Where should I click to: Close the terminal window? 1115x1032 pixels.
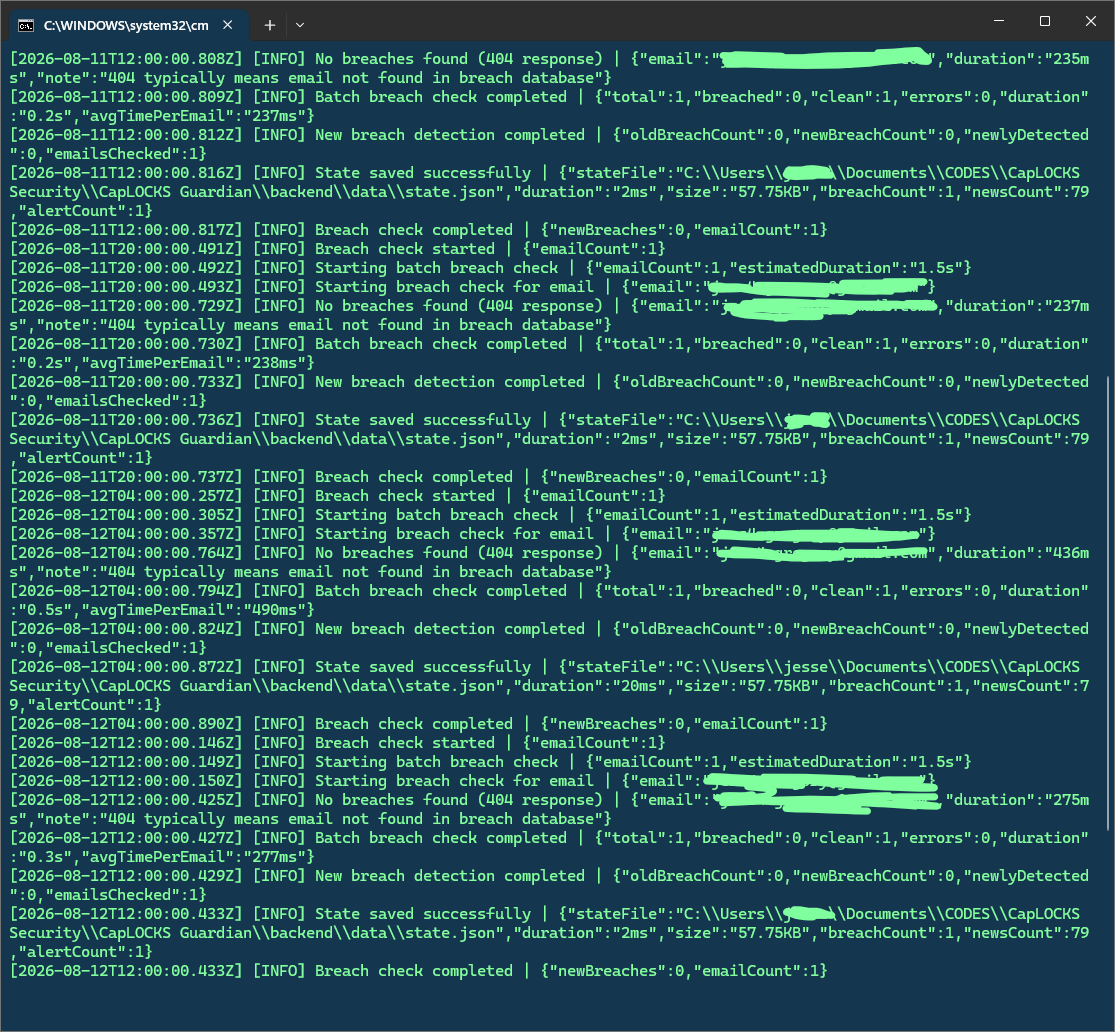pyautogui.click(x=1091, y=21)
